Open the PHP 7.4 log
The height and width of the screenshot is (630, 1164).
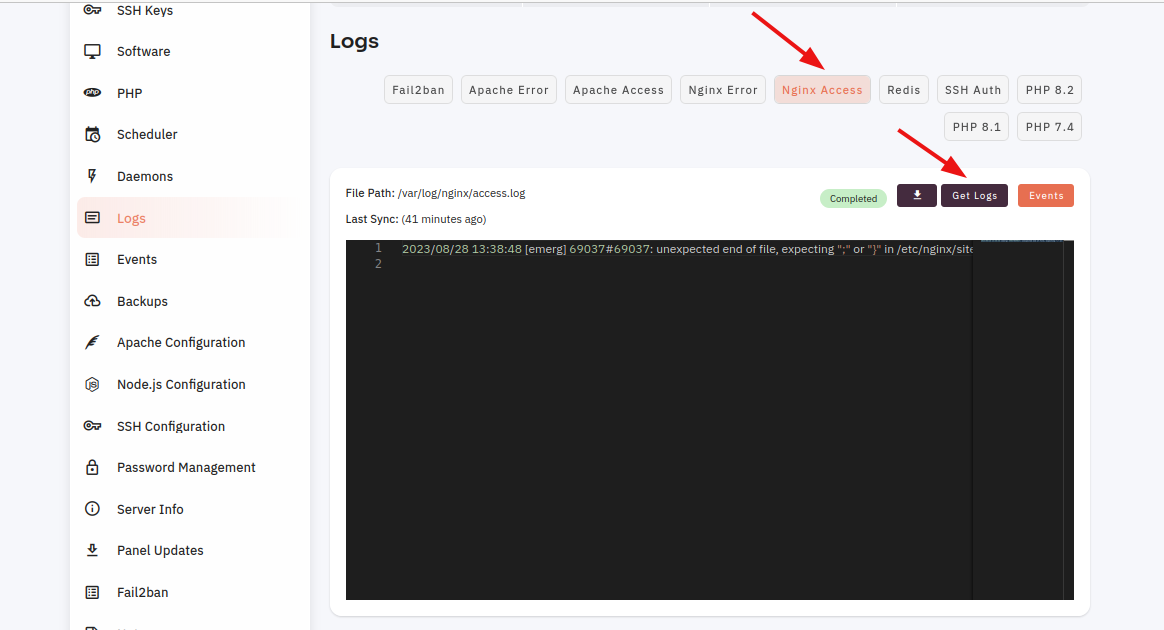(1049, 127)
